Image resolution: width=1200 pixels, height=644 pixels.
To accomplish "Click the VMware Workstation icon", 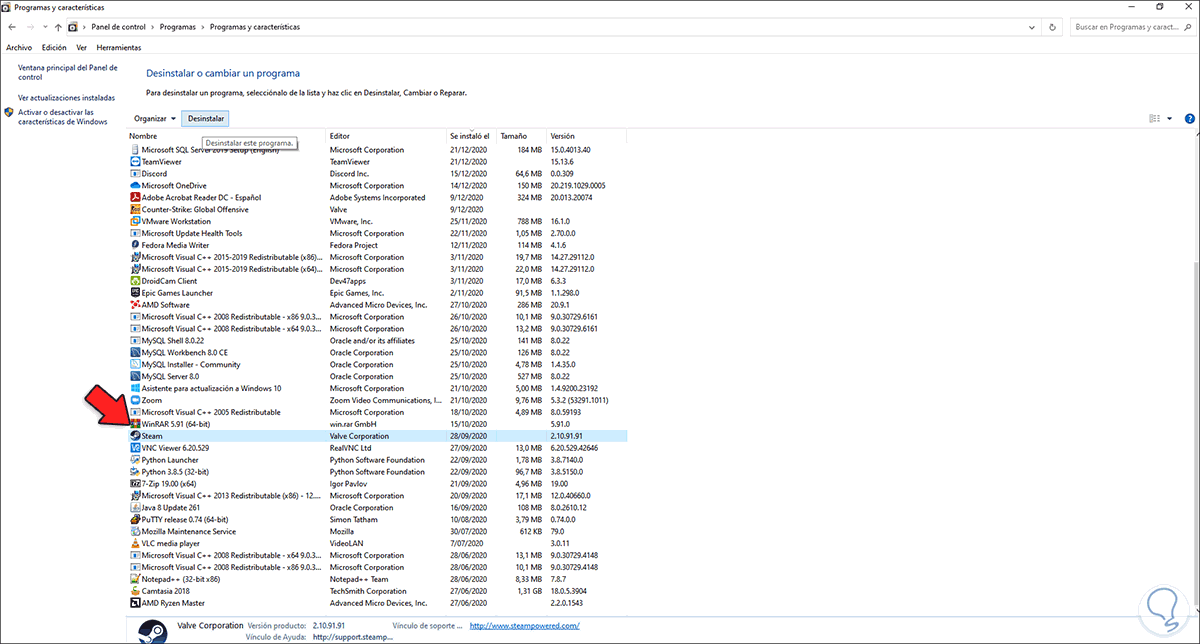I will point(135,222).
